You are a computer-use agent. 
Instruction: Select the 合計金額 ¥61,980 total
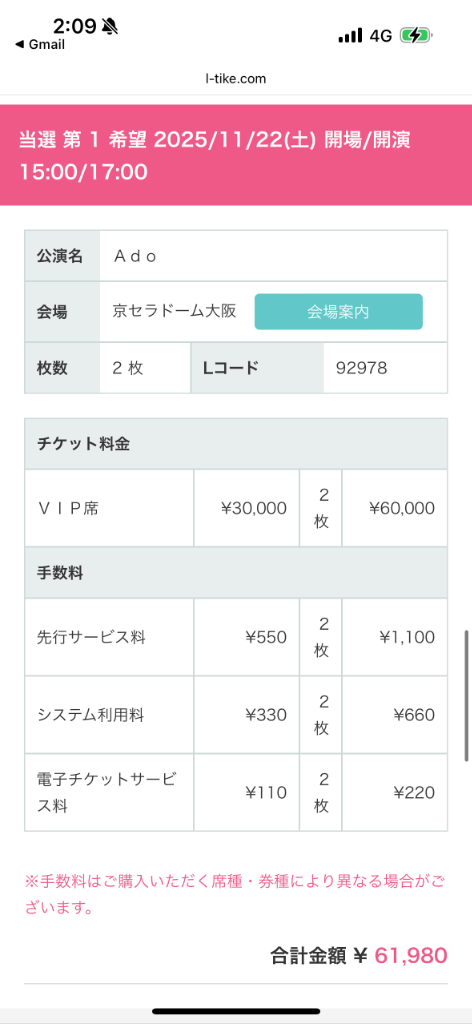pyautogui.click(x=359, y=955)
